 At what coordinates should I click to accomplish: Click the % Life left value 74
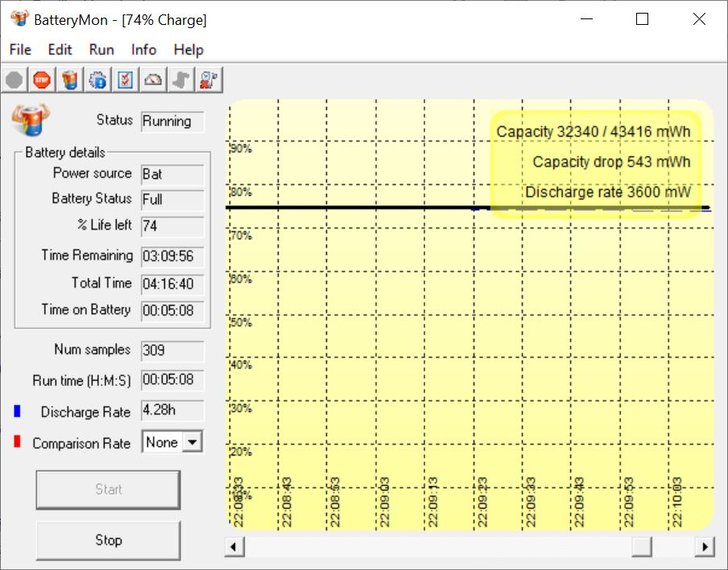tap(172, 227)
